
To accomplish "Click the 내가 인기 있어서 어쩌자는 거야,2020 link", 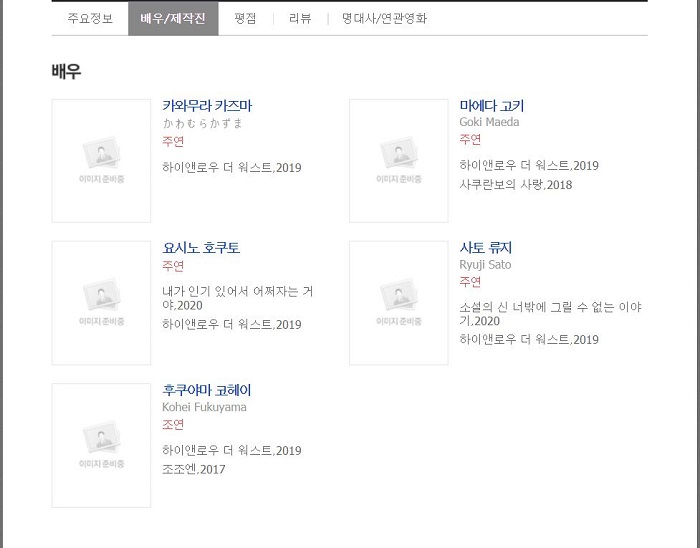I will pos(238,298).
